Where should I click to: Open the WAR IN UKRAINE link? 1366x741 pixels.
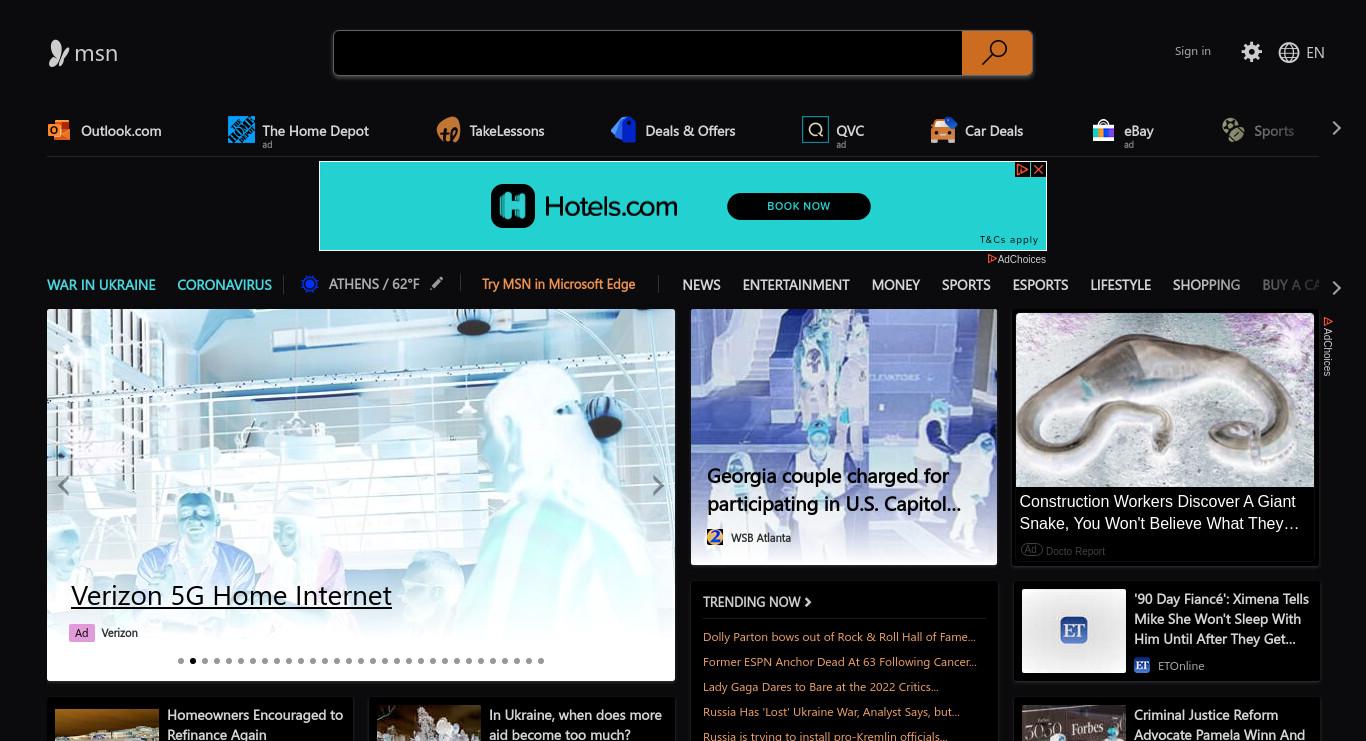[x=101, y=285]
